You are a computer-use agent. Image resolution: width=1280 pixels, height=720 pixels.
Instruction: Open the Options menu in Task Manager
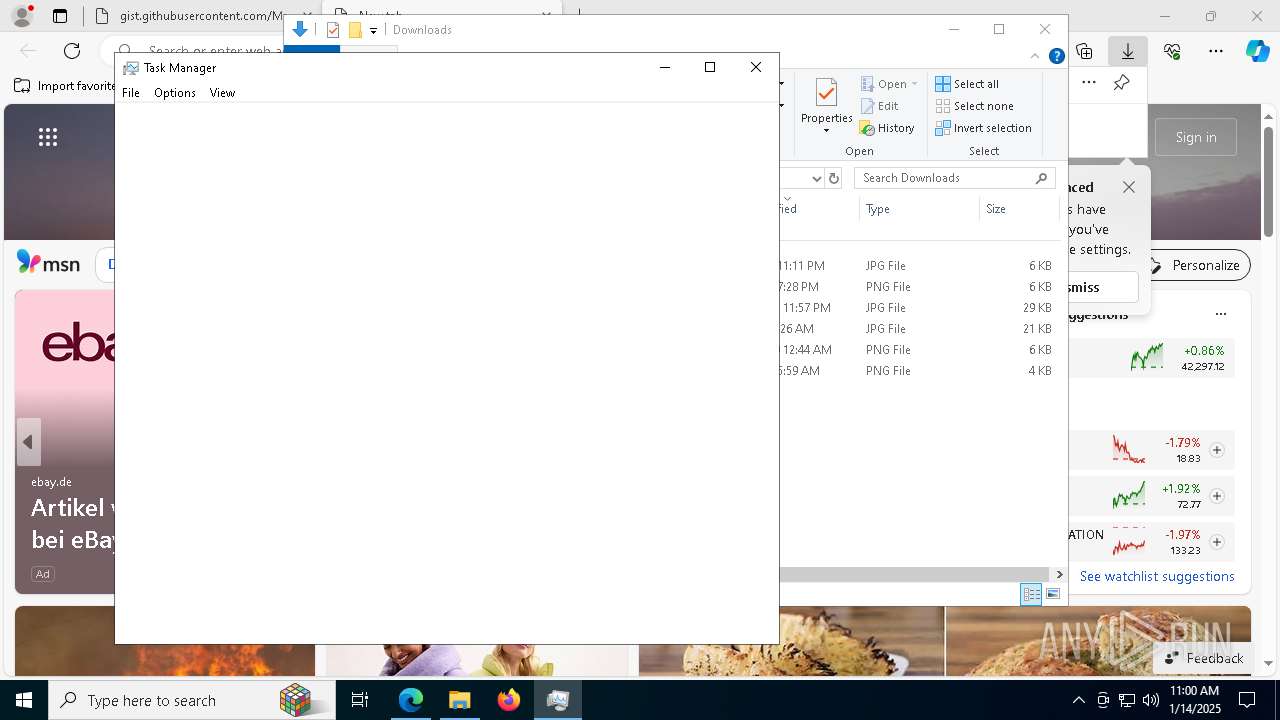click(x=175, y=93)
